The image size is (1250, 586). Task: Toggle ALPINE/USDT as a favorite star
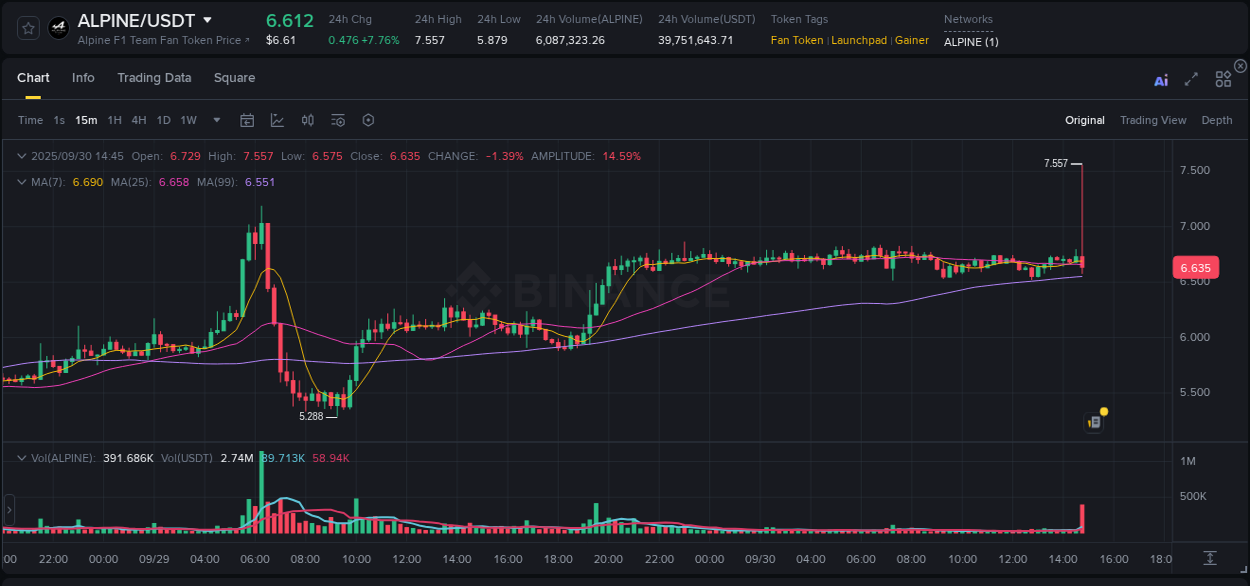tap(29, 27)
